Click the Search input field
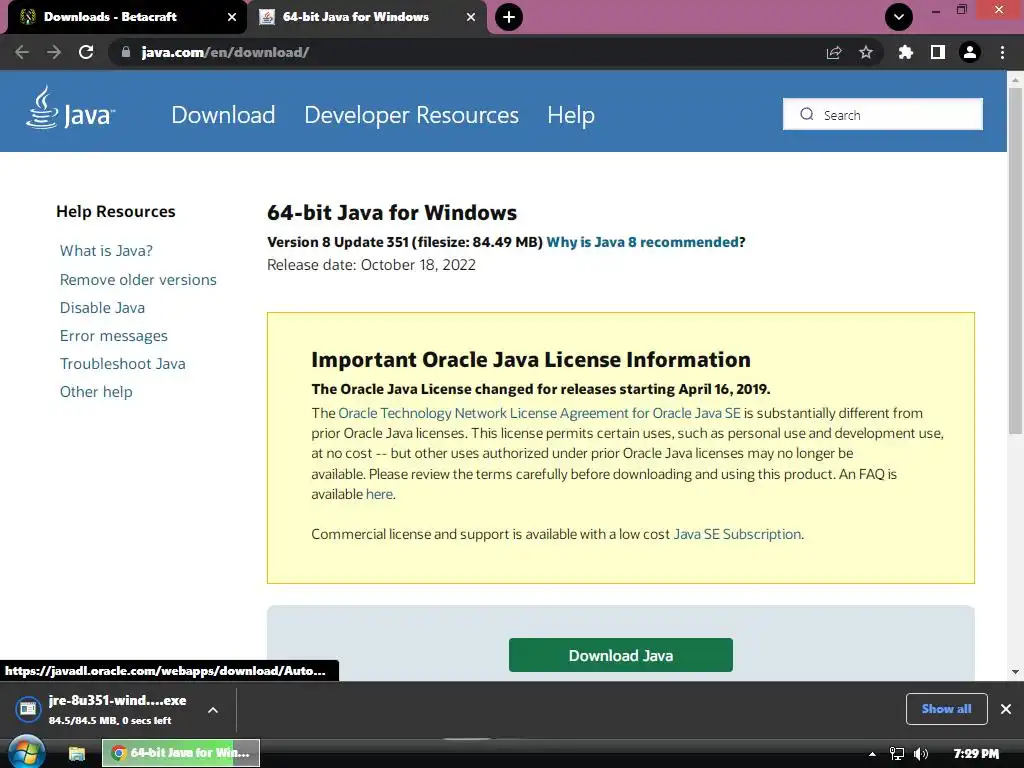The image size is (1024, 768). pos(882,114)
